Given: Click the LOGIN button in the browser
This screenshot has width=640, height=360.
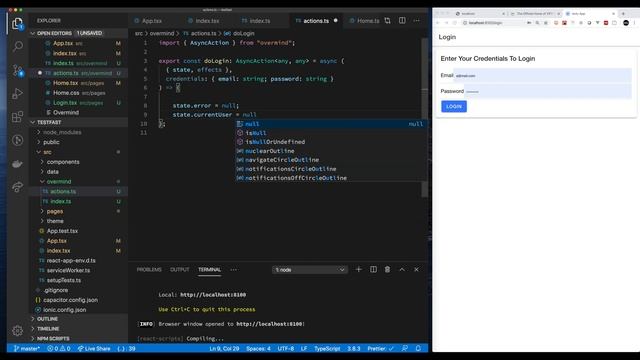Looking at the screenshot, I should (x=454, y=107).
